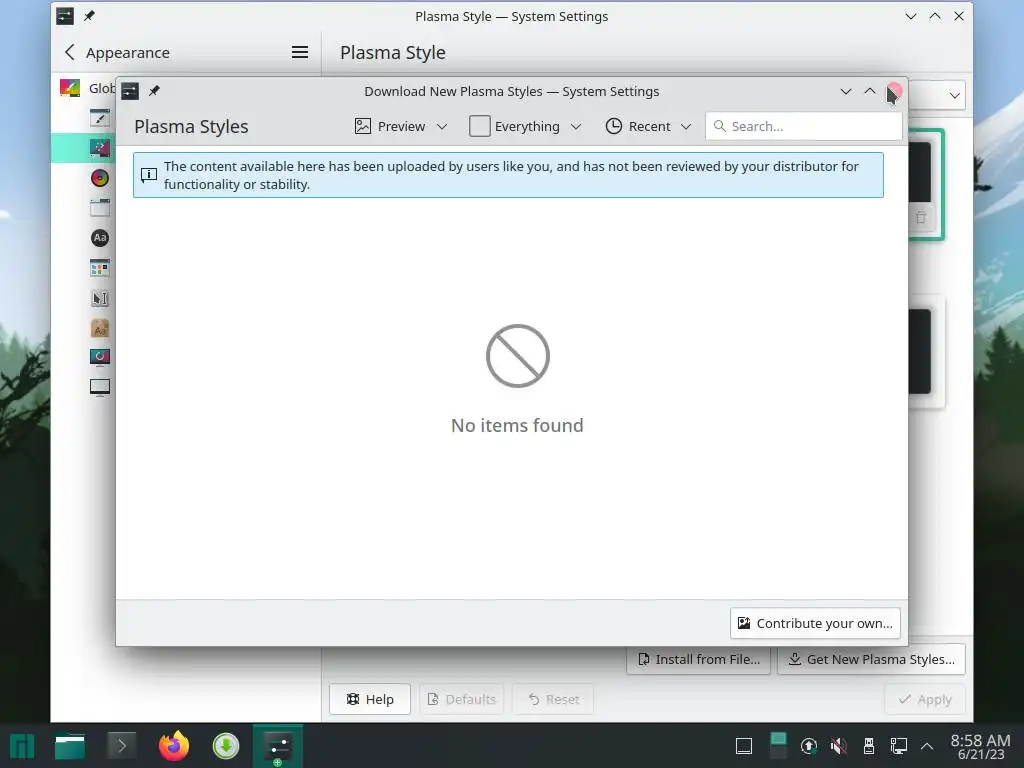1024x768 pixels.
Task: Select the Application Style sidebar icon with paintbrush
Action: (x=100, y=118)
